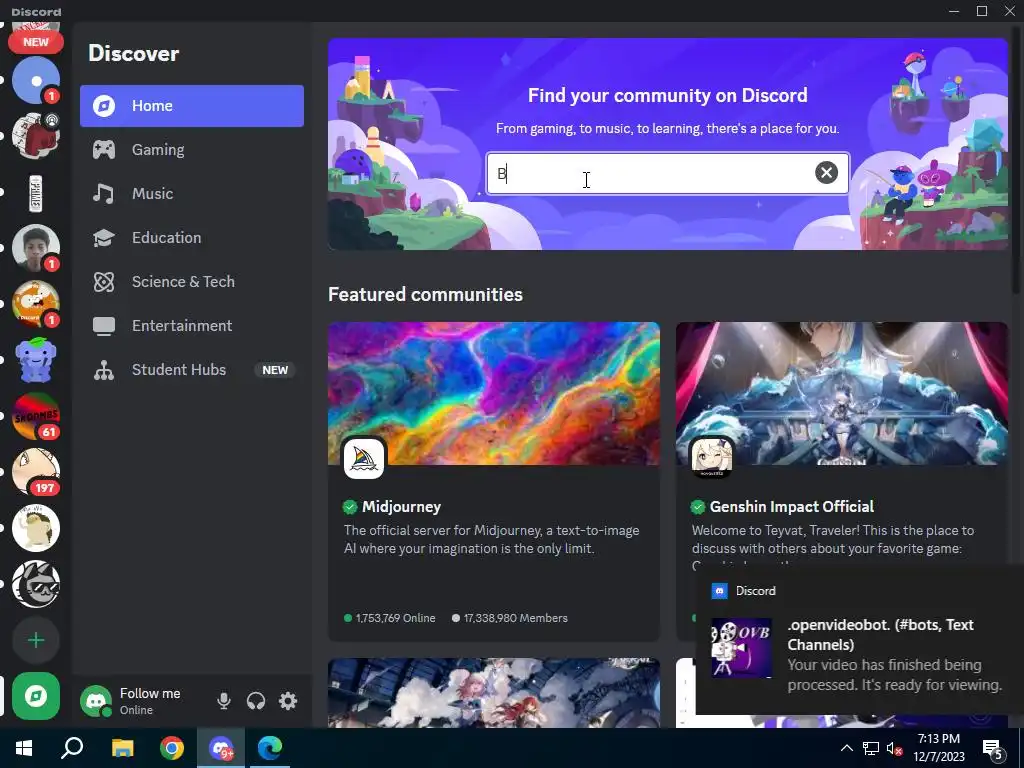Screen dimensions: 1024x768
Task: Click the page vertical scrollbar
Action: (x=1016, y=160)
